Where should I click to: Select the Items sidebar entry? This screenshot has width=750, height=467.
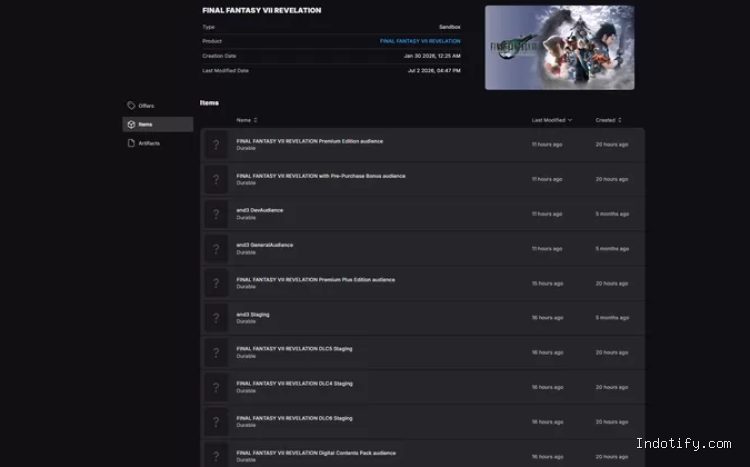click(157, 124)
